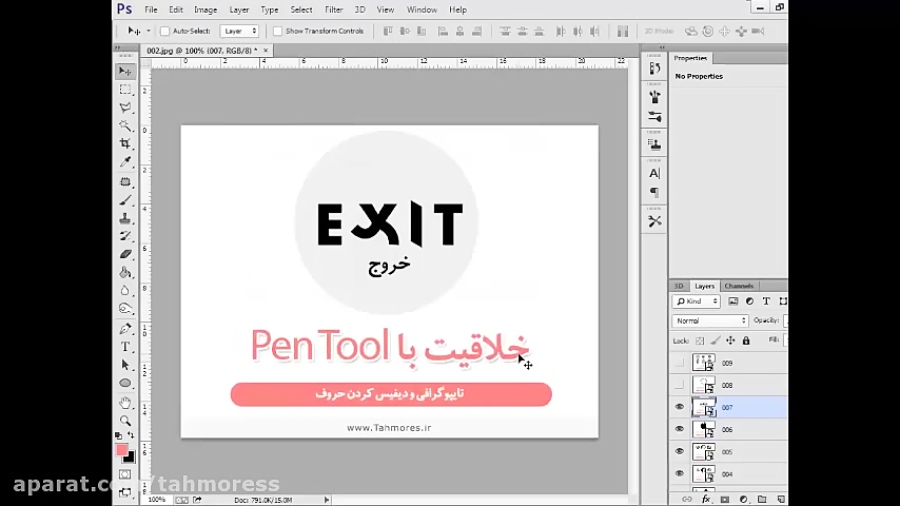Click the 100% zoom level field

[x=157, y=500]
